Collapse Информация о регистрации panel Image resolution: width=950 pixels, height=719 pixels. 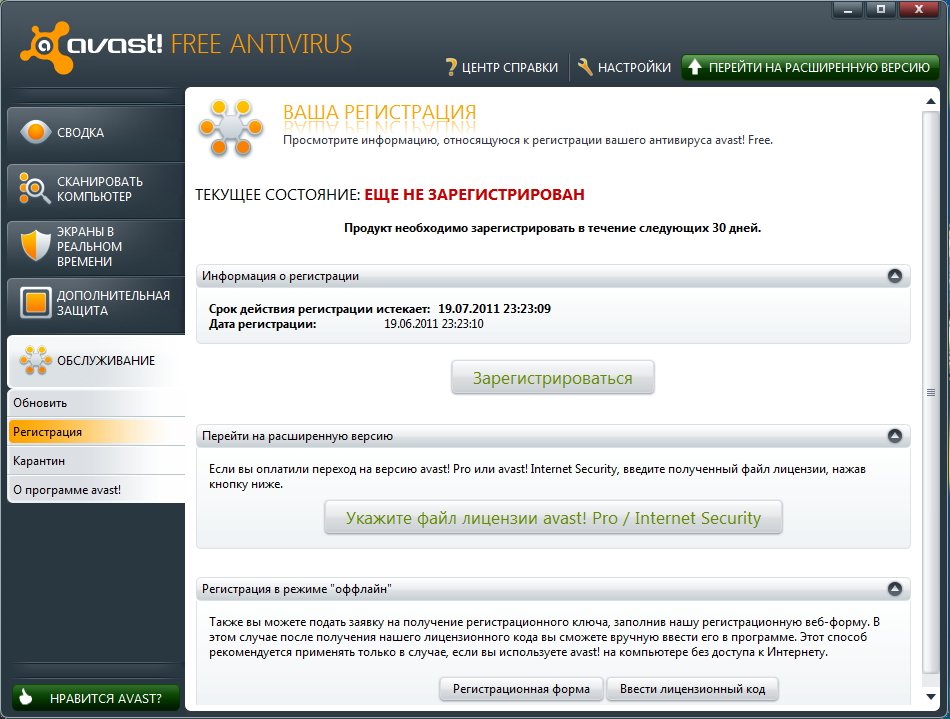(x=895, y=276)
